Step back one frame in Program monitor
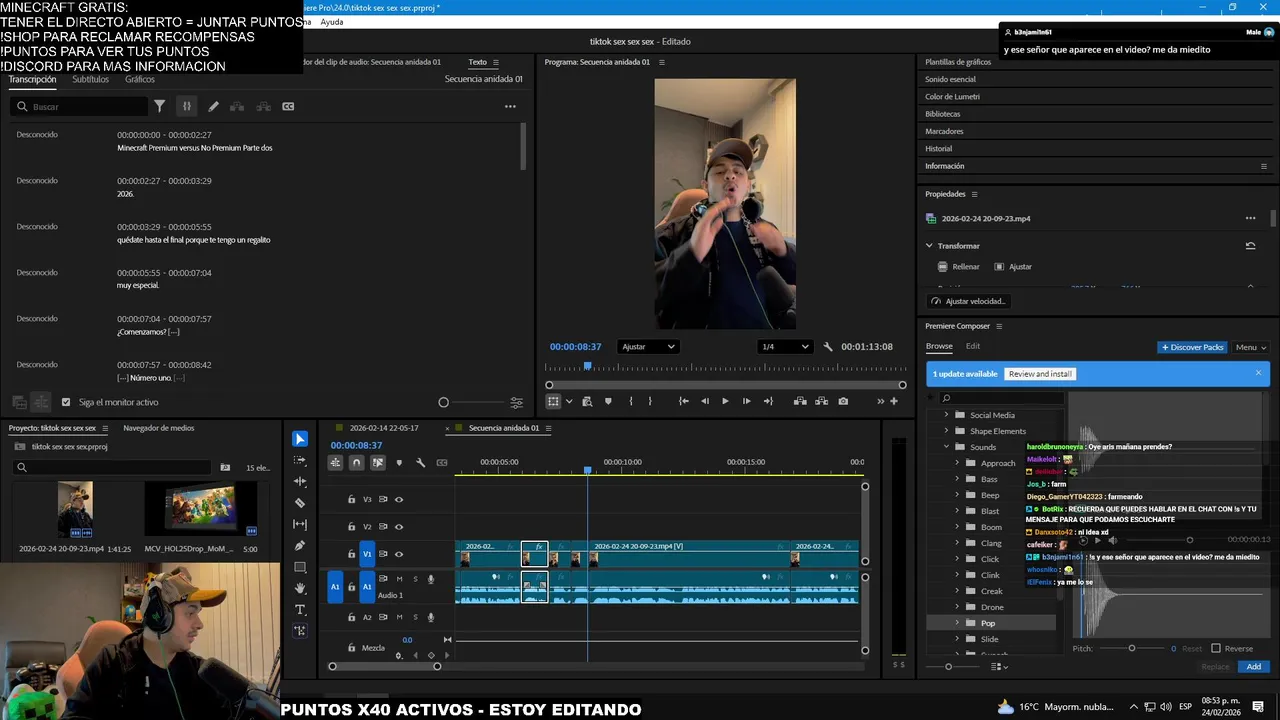Image resolution: width=1280 pixels, height=720 pixels. 704,401
